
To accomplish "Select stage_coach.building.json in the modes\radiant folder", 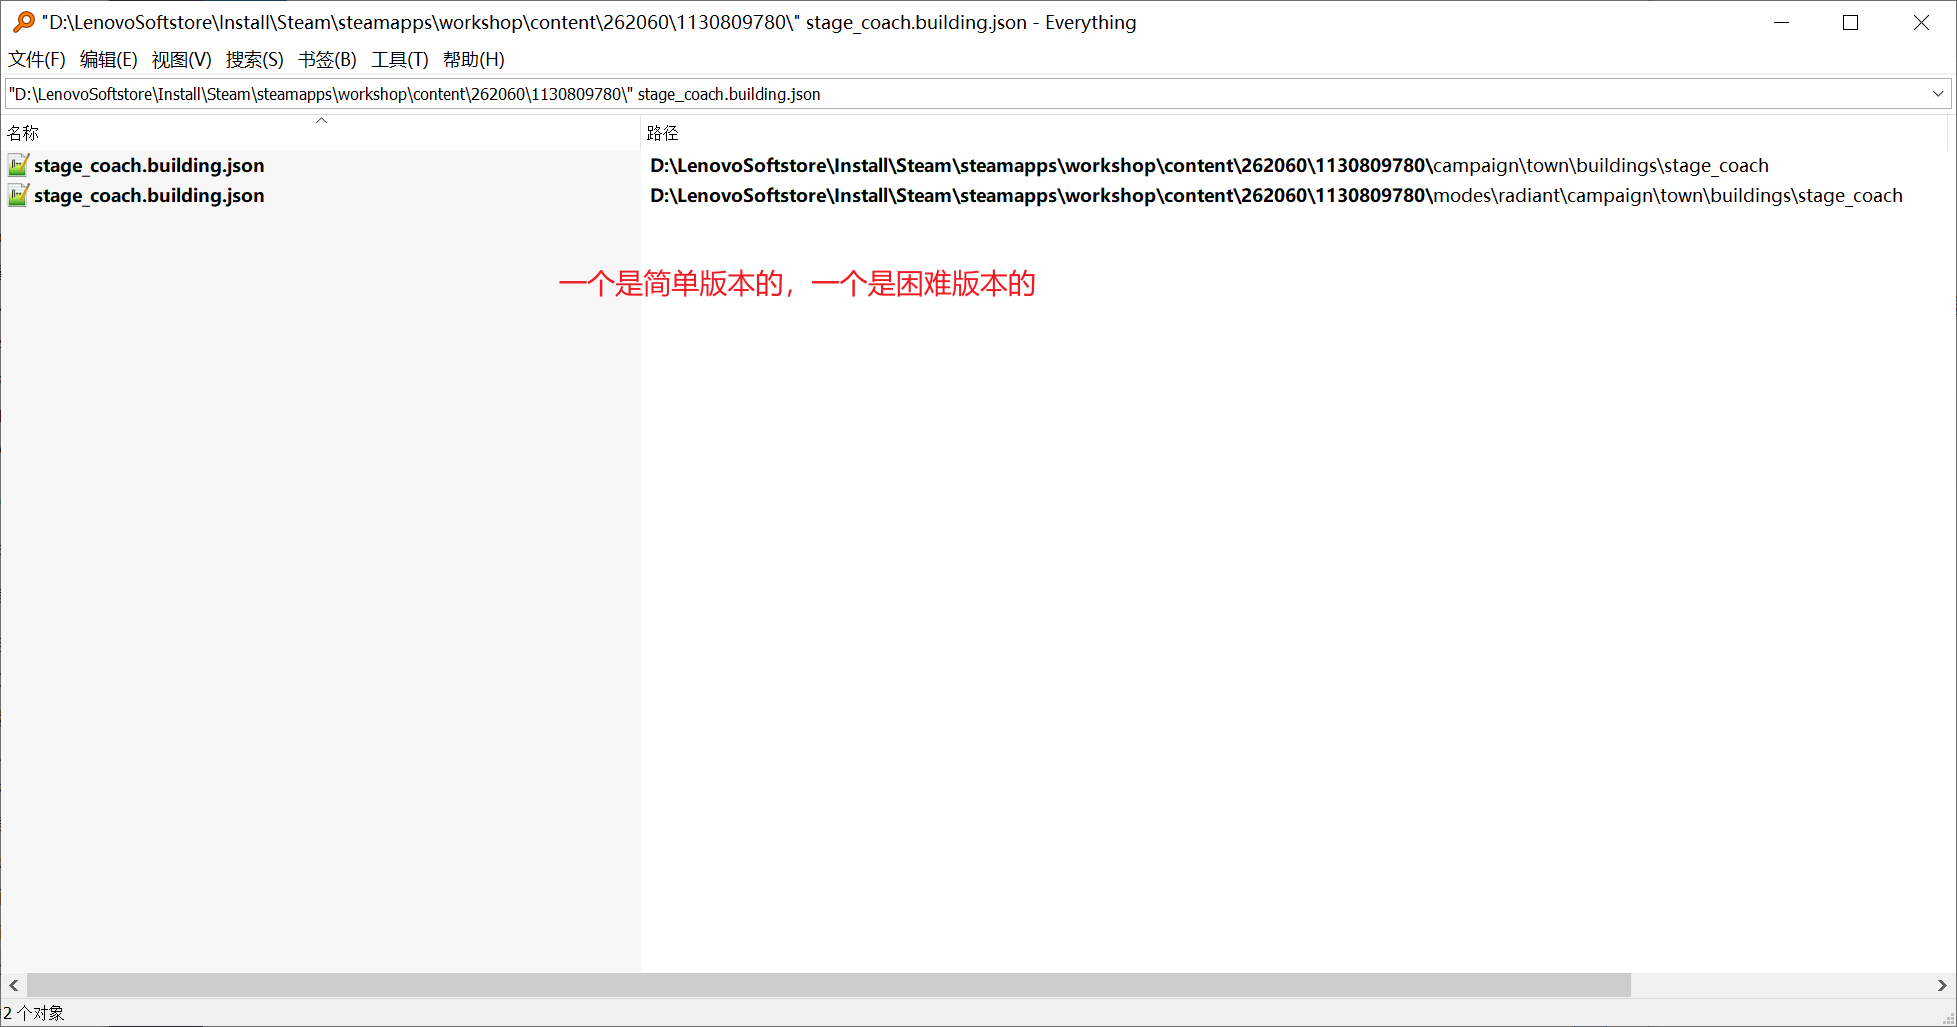I will (149, 196).
